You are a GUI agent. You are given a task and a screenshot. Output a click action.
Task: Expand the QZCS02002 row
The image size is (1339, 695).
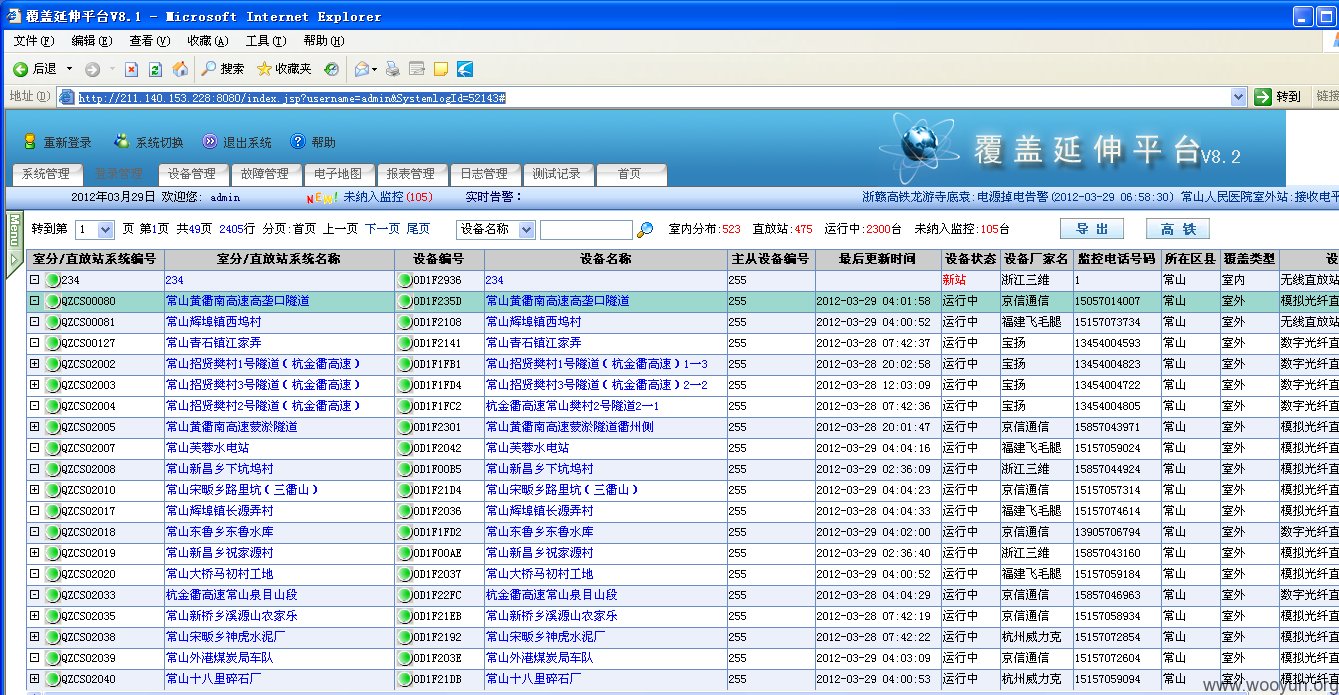[35, 364]
